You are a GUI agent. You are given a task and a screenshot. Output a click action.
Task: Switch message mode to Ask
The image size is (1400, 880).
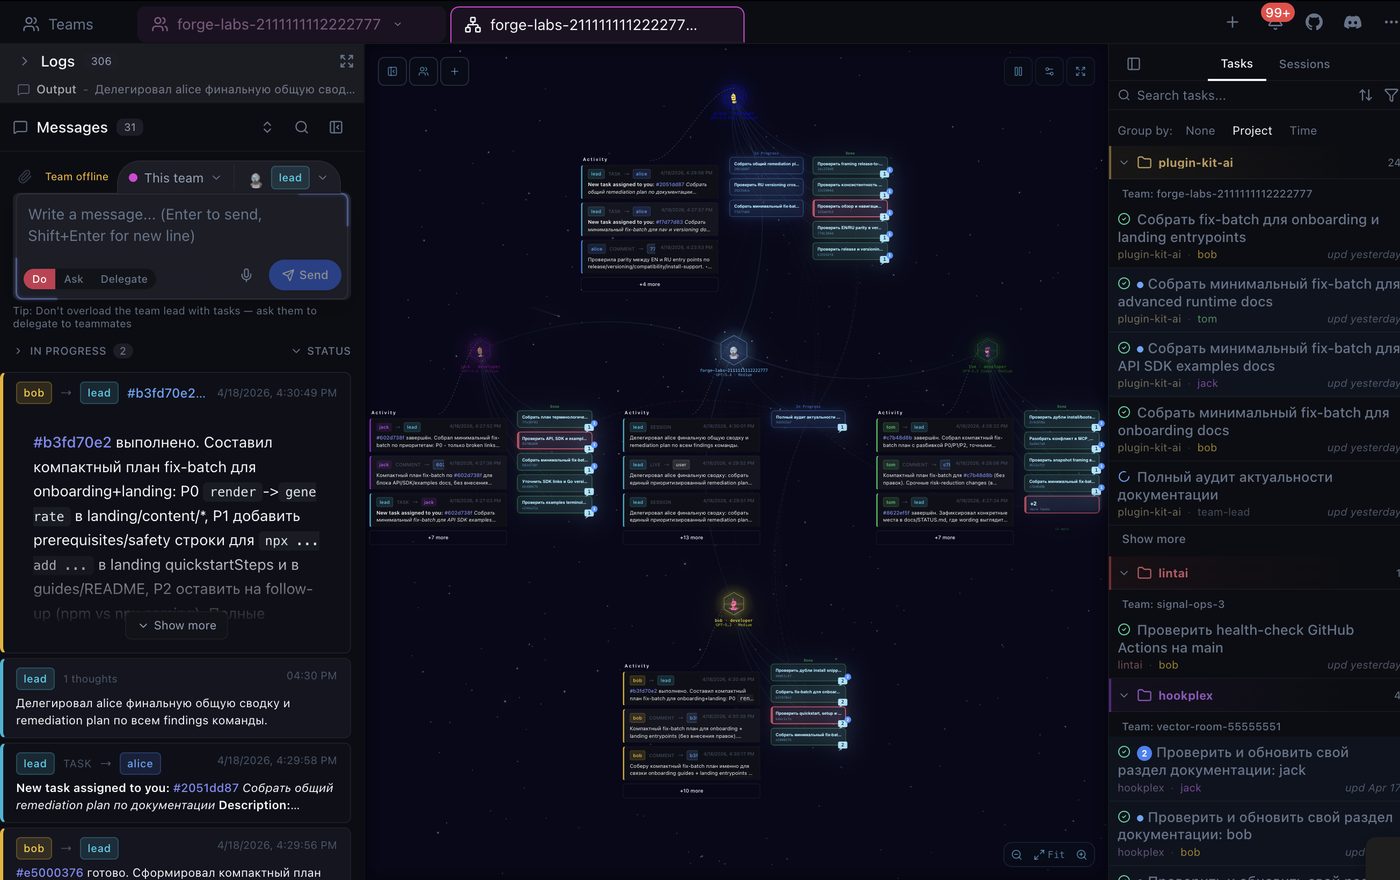74,279
